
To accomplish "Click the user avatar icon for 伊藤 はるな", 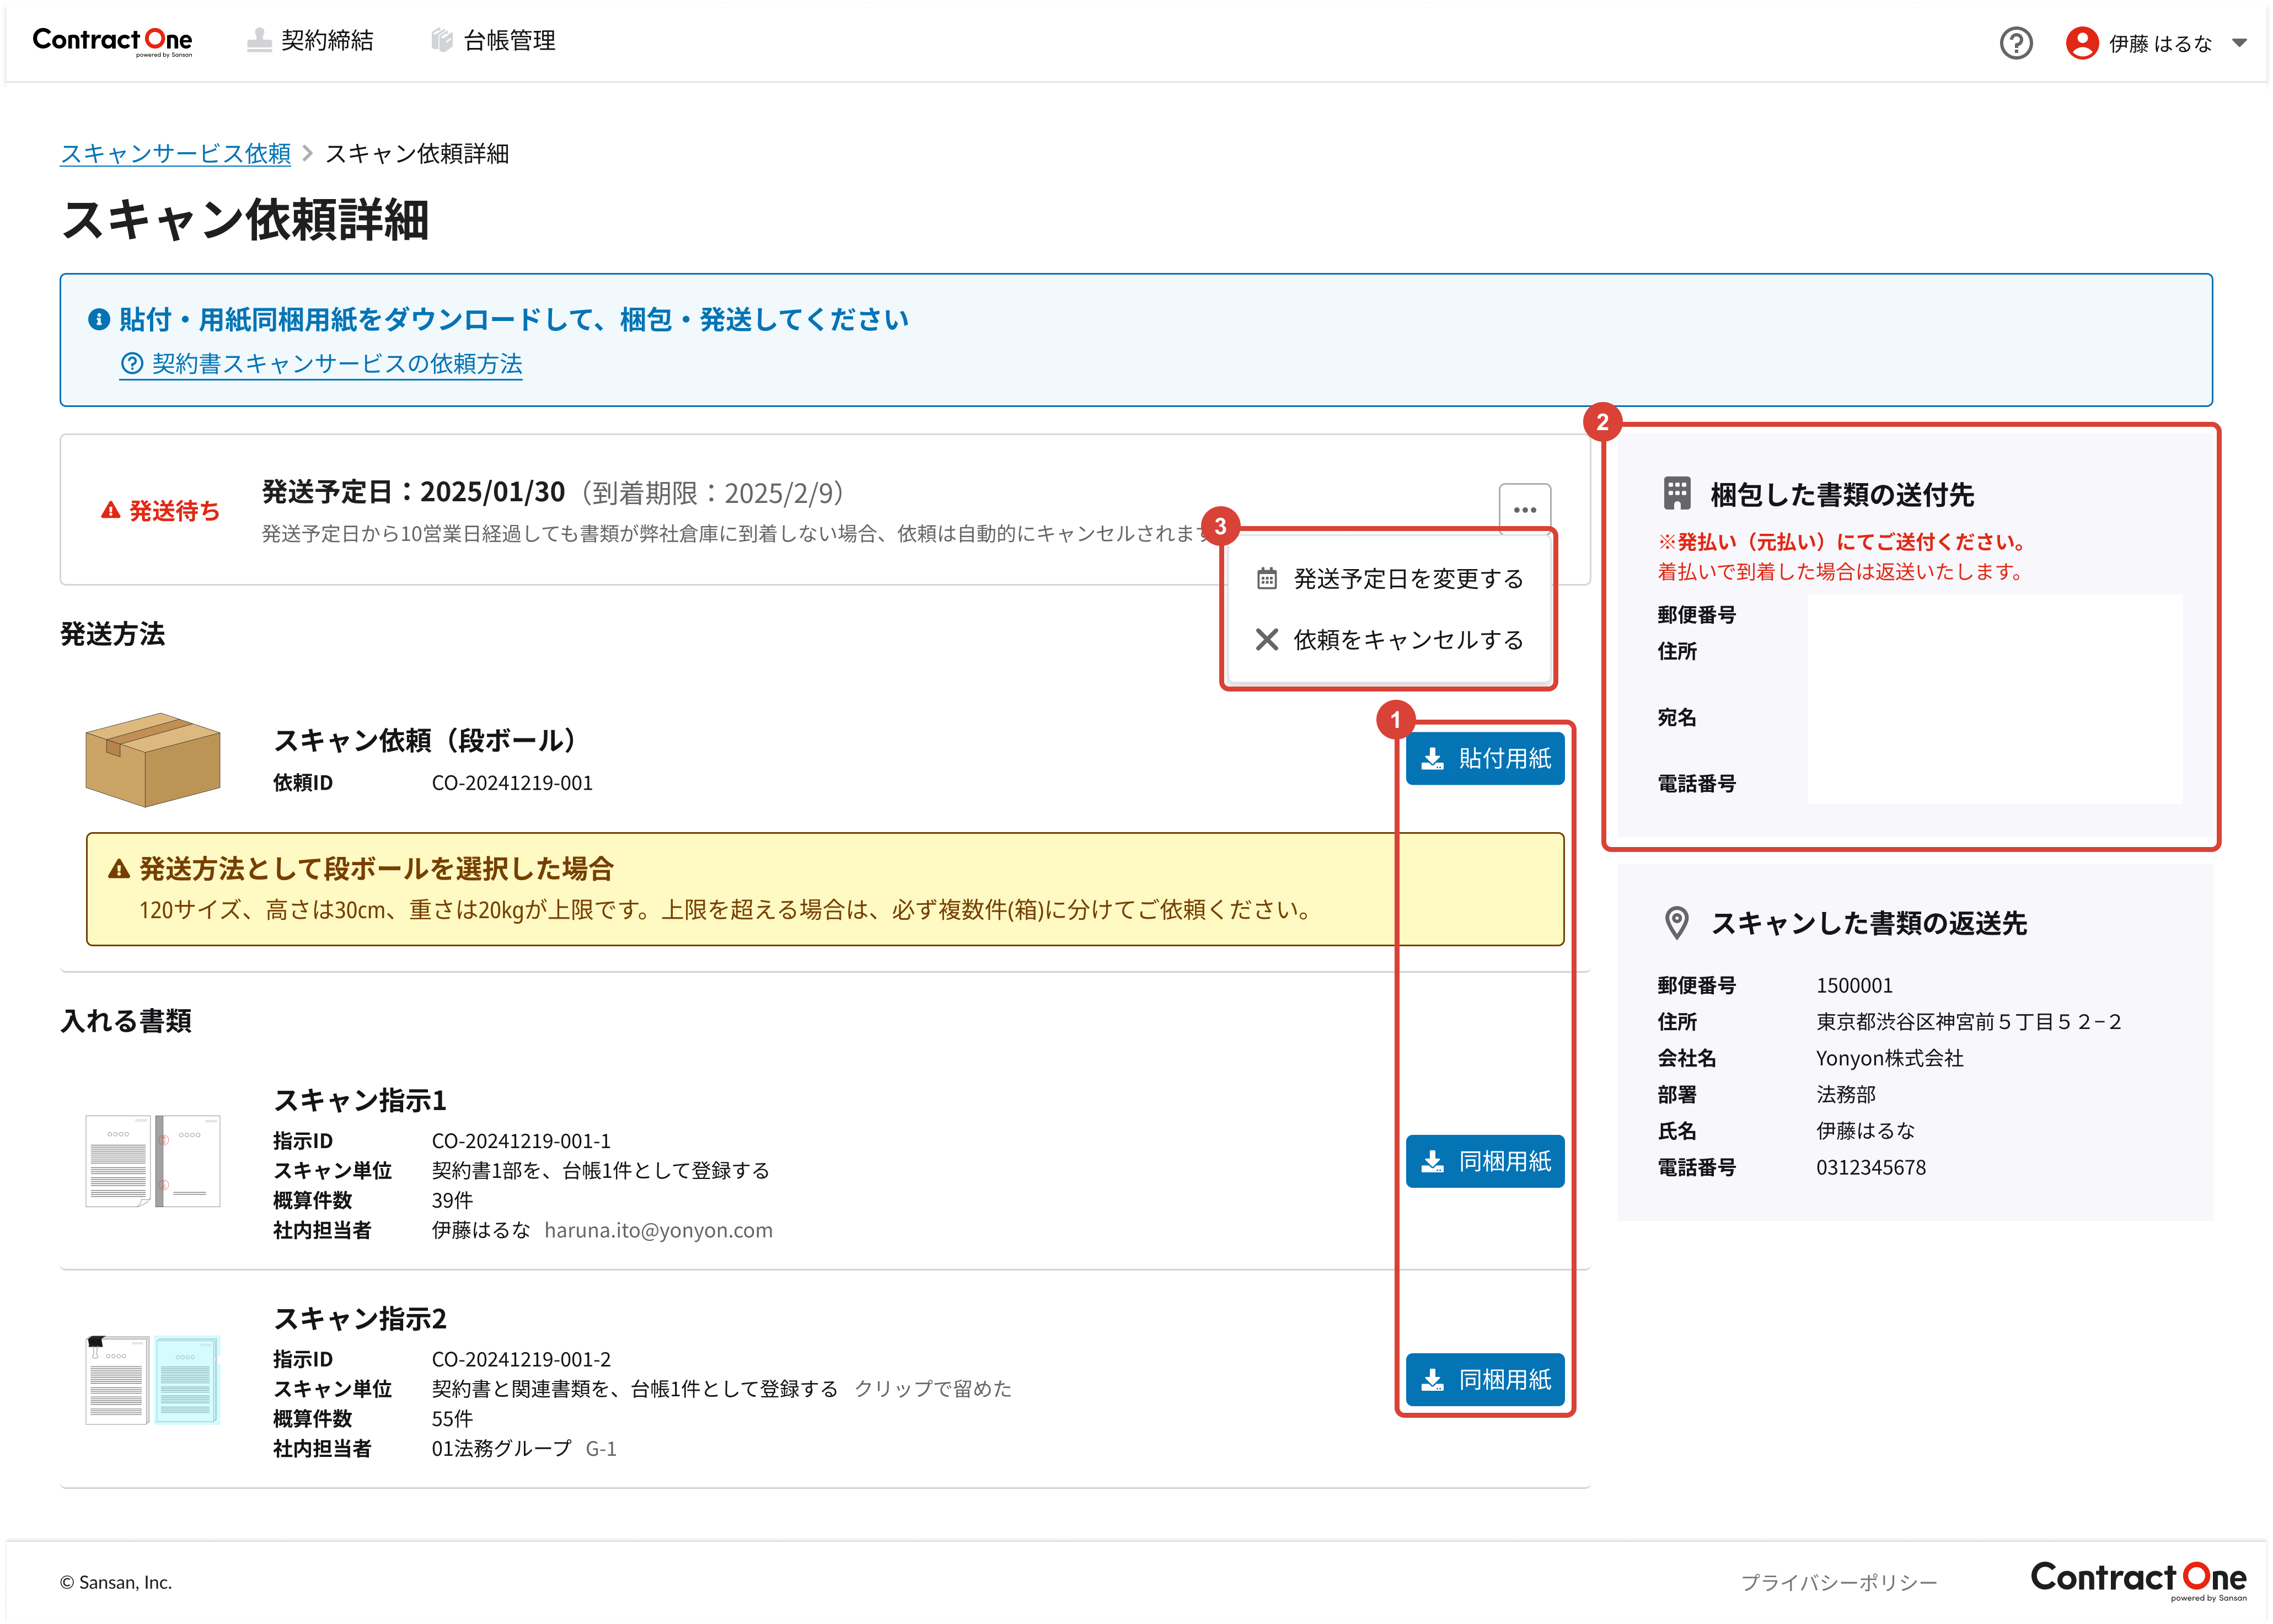I will (x=2081, y=43).
